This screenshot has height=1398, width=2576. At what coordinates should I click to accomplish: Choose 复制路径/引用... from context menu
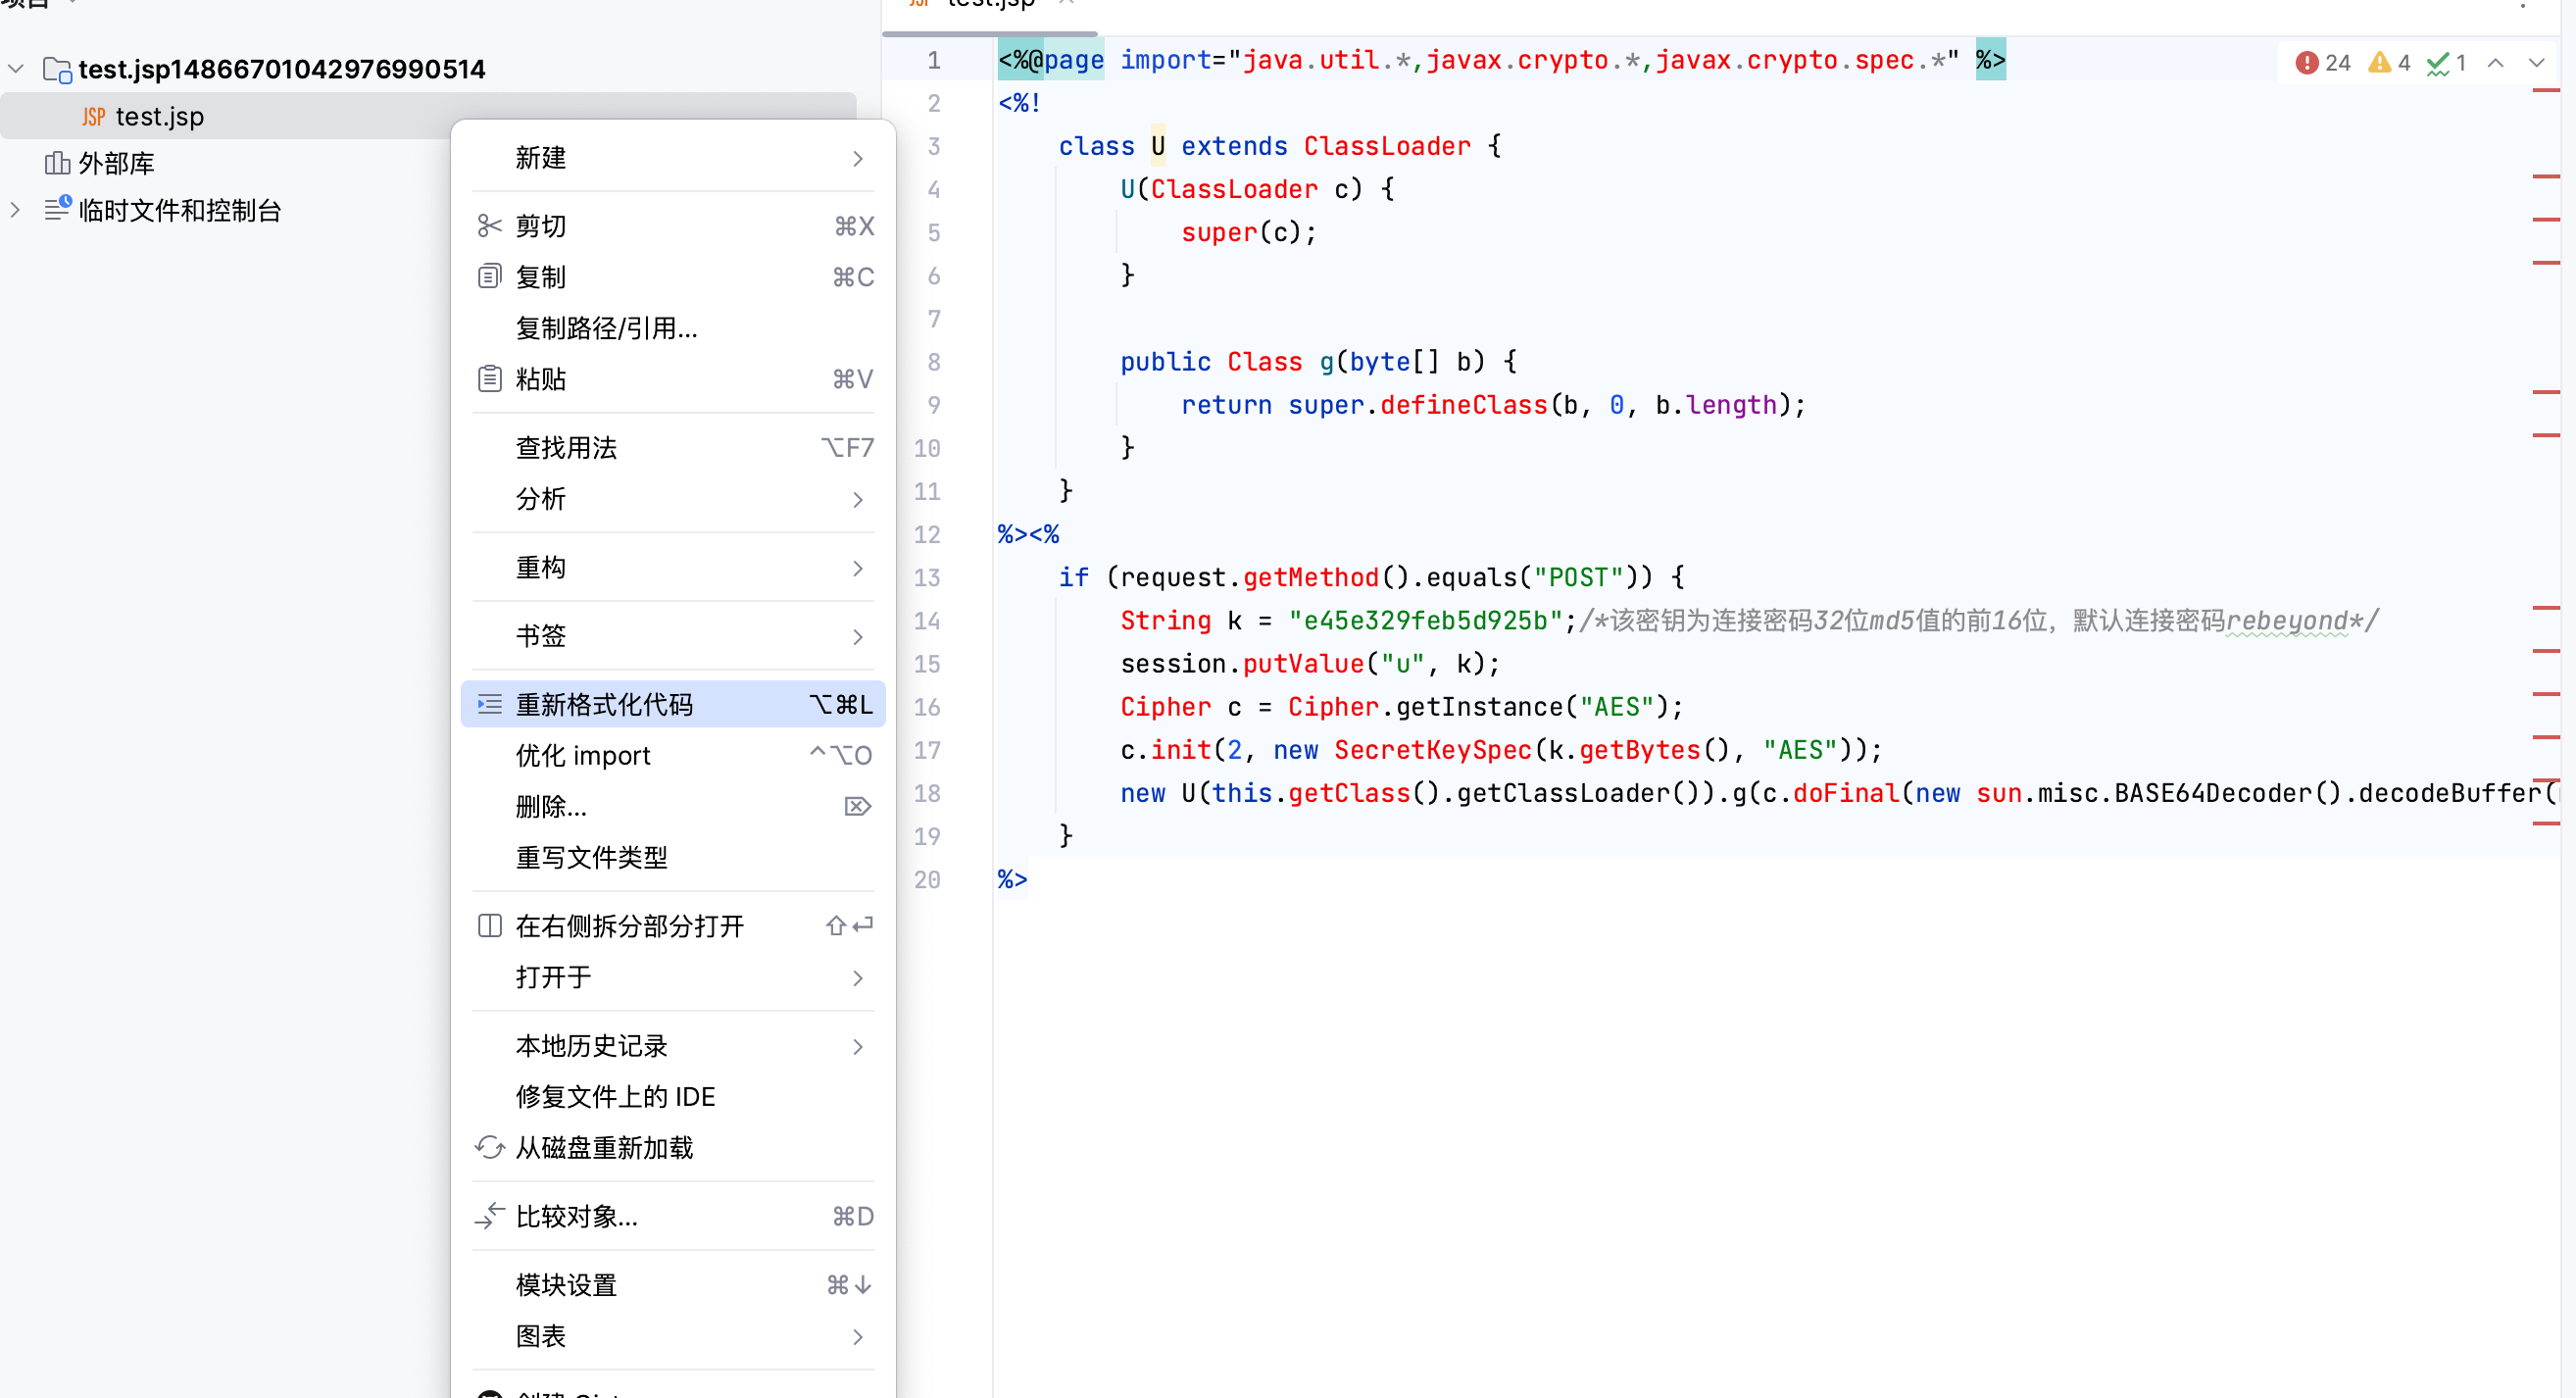(672, 328)
